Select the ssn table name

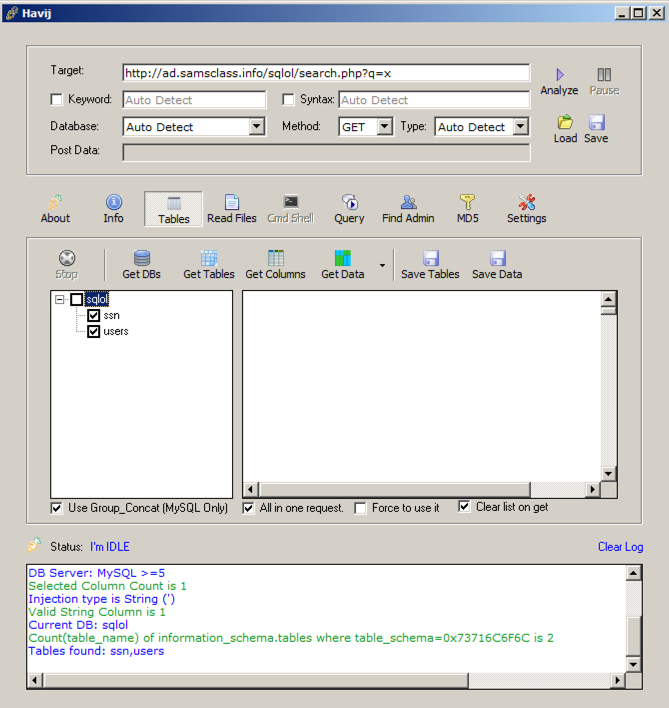[112, 315]
